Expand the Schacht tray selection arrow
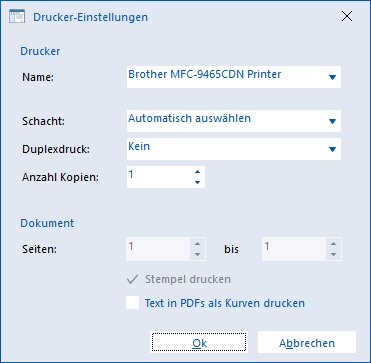Image resolution: width=371 pixels, height=363 pixels. pyautogui.click(x=332, y=121)
